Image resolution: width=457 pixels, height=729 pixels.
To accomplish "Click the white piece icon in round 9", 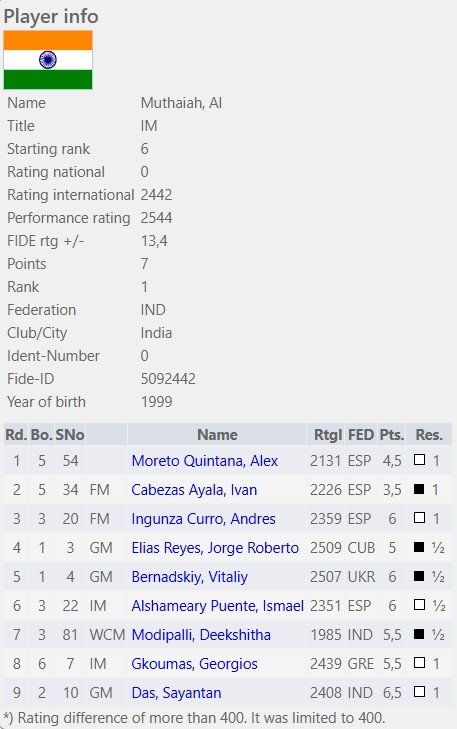I will point(419,691).
